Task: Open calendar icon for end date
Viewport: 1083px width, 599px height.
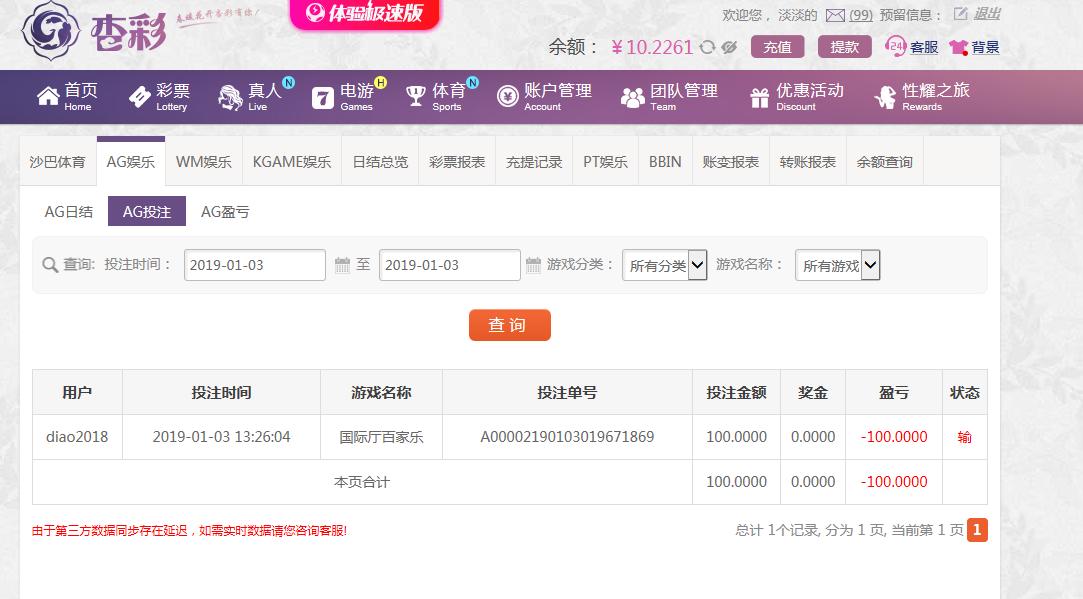Action: pos(533,265)
